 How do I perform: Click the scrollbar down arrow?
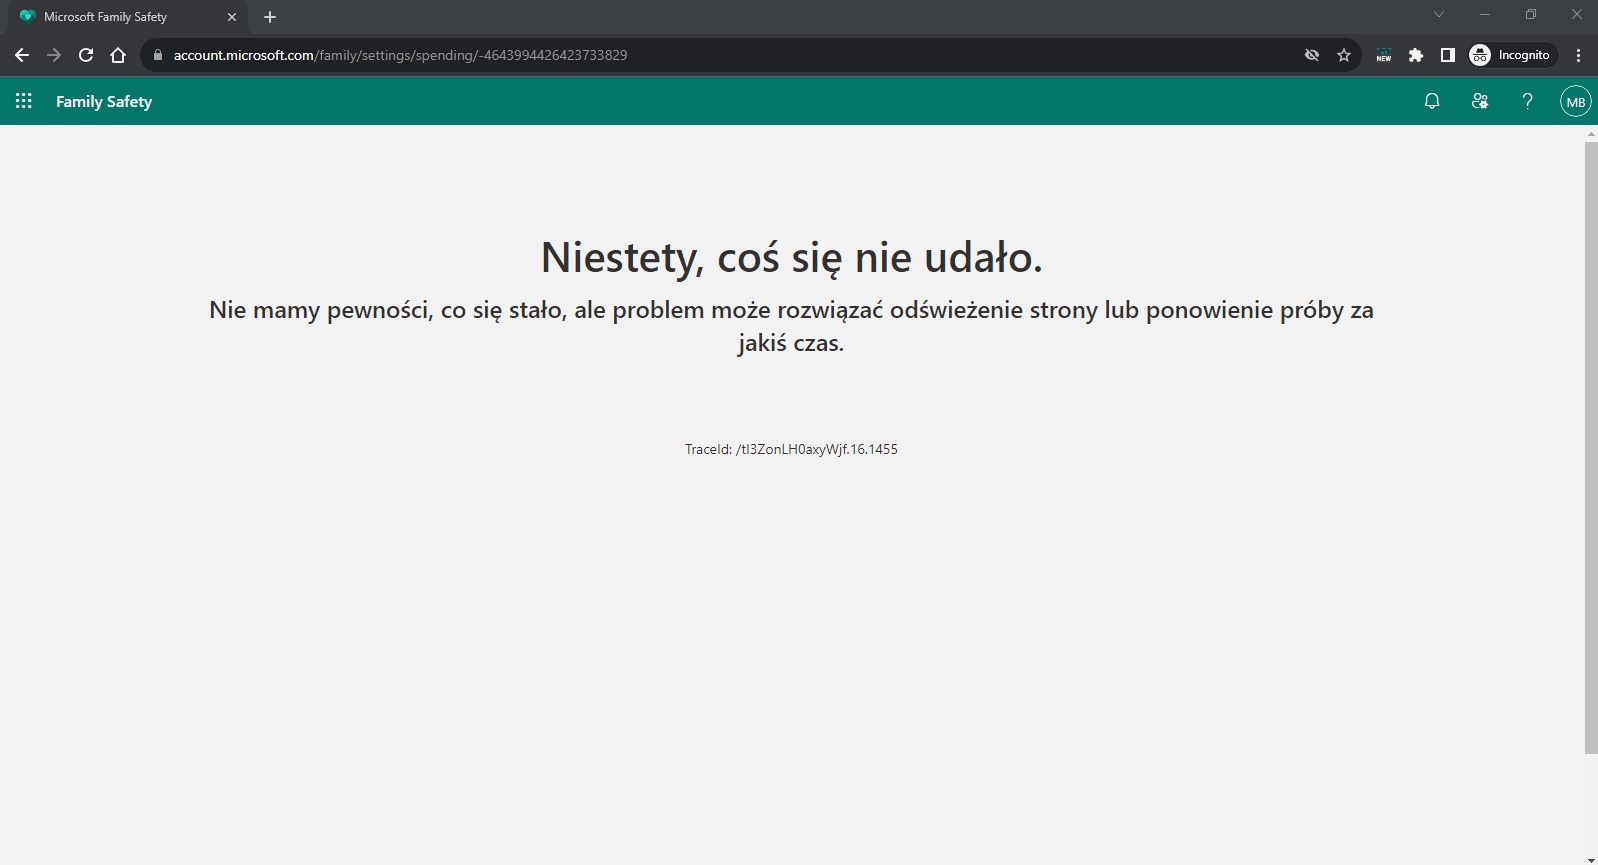(x=1591, y=859)
